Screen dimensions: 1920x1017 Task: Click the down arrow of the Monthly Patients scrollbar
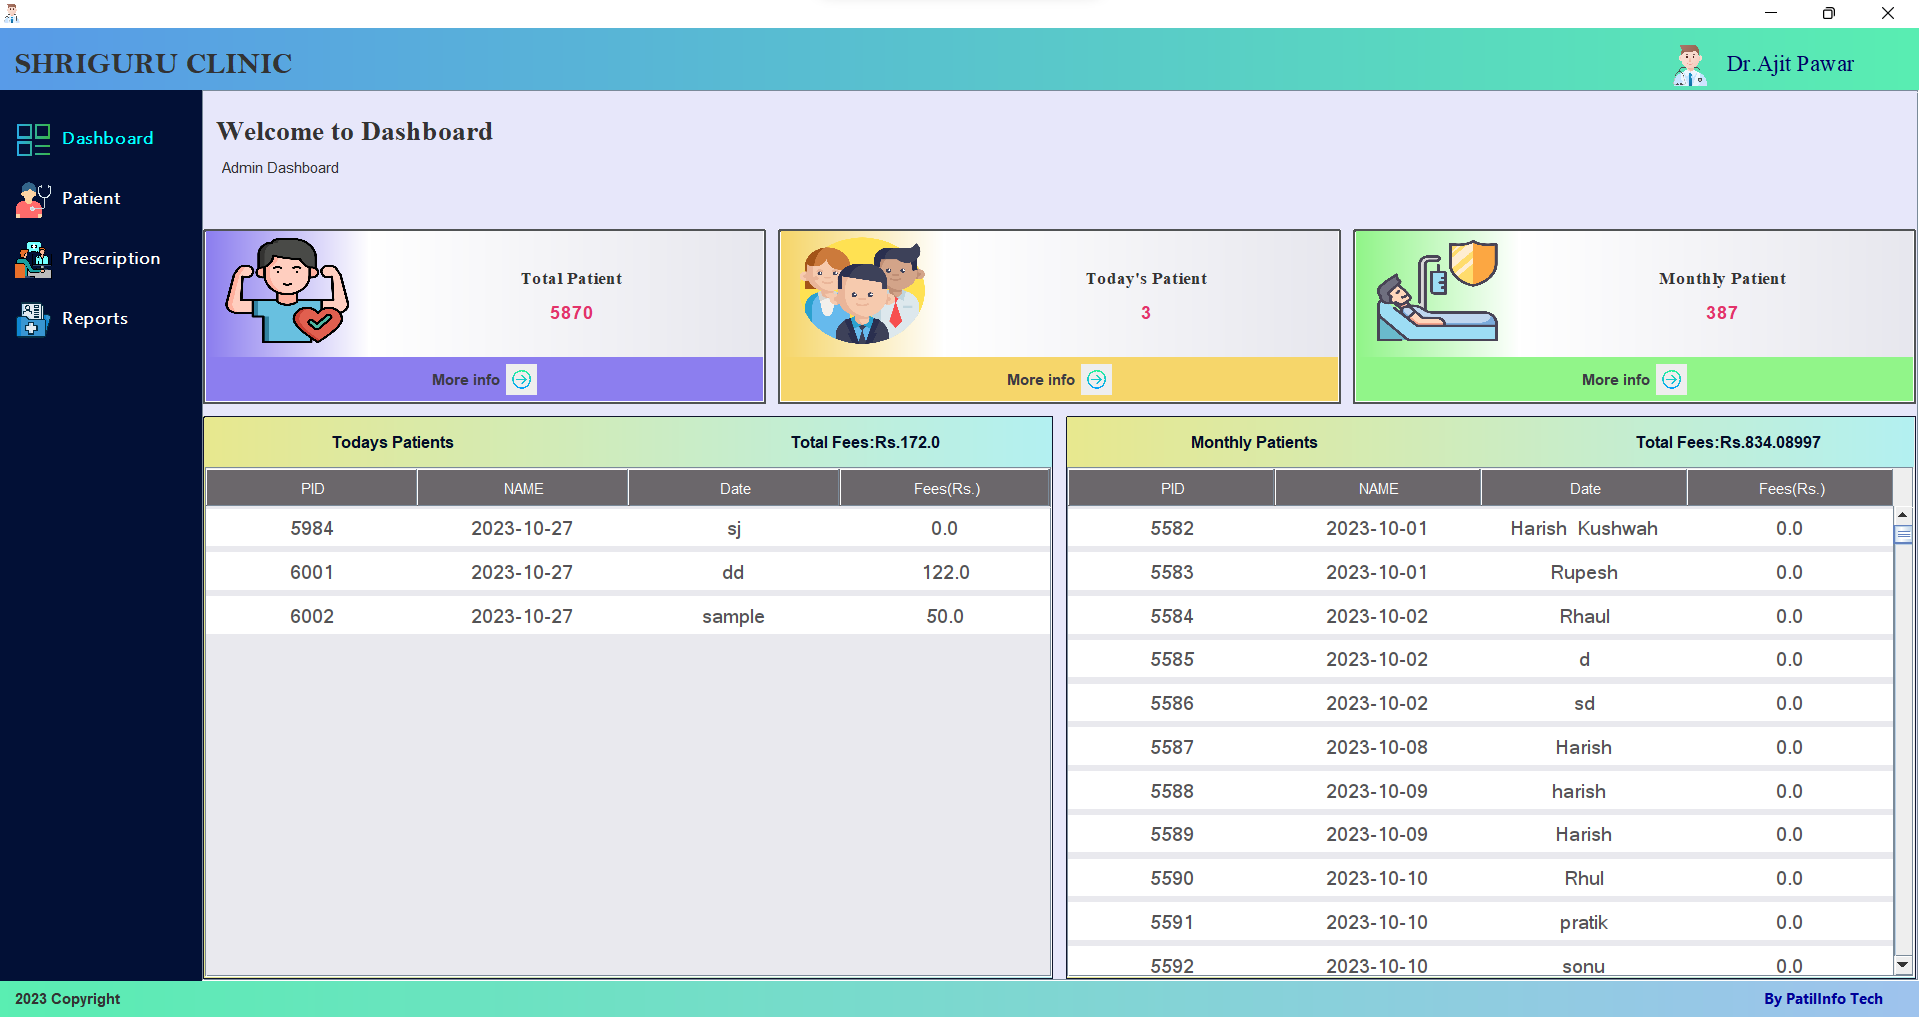coord(1903,965)
